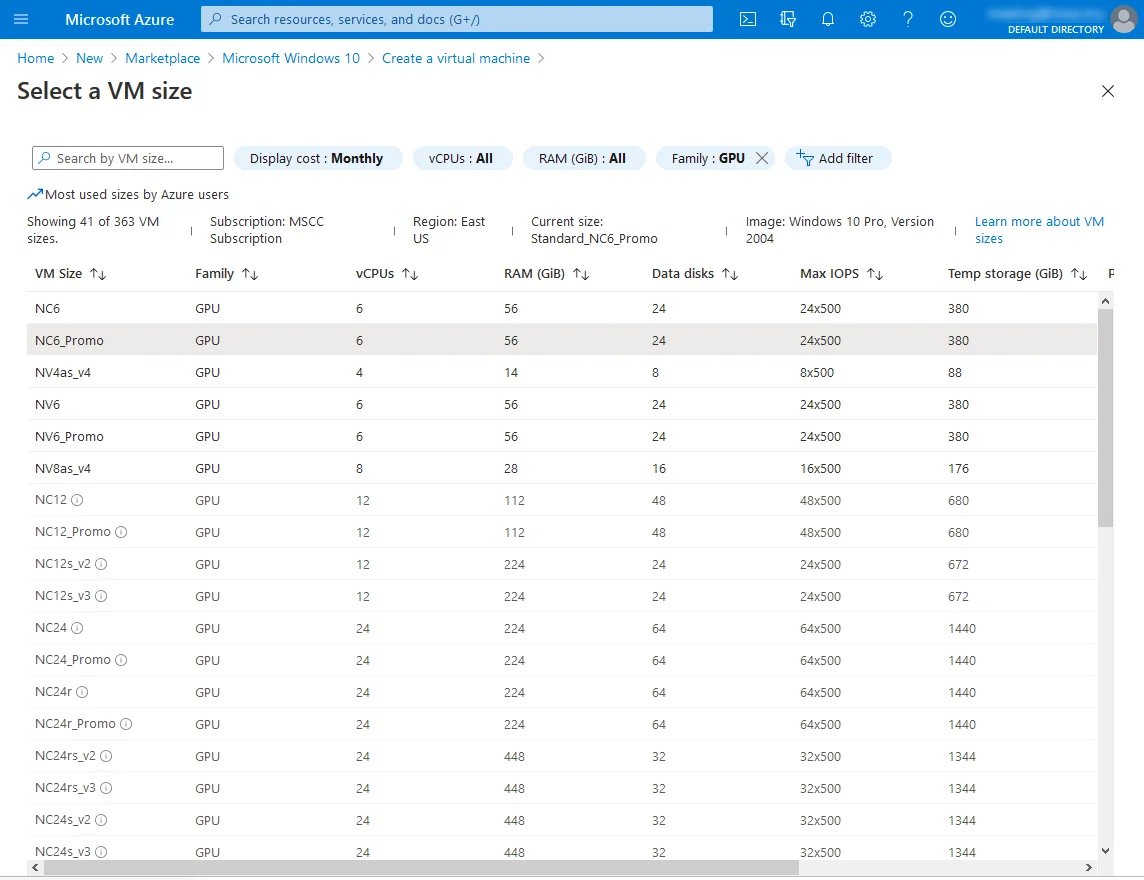Go to Microsoft Windows 10 breadcrumb
The height and width of the screenshot is (880, 1144).
[291, 58]
